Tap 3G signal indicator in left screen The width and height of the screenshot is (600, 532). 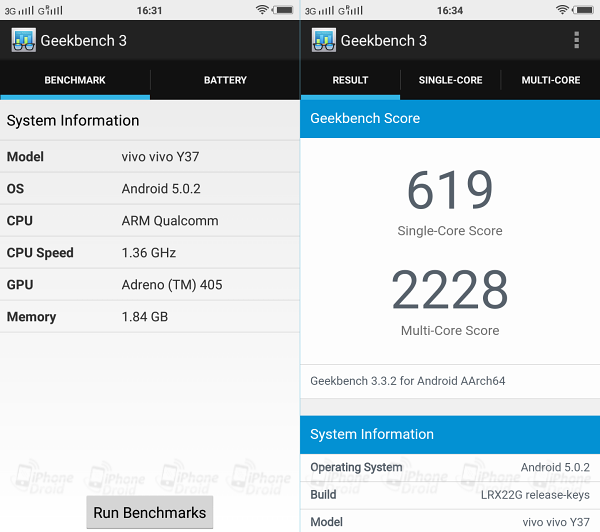(x=19, y=10)
